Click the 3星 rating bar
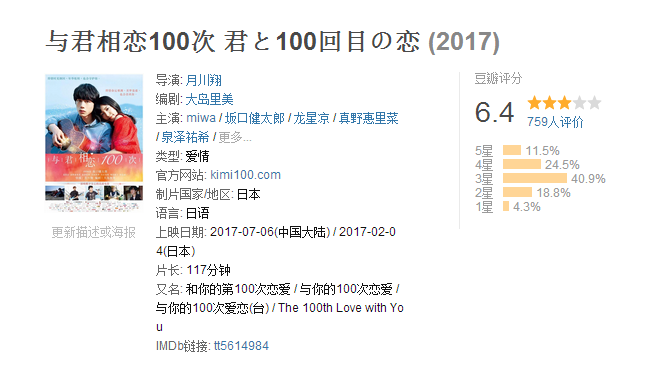The image size is (654, 367). click(535, 178)
